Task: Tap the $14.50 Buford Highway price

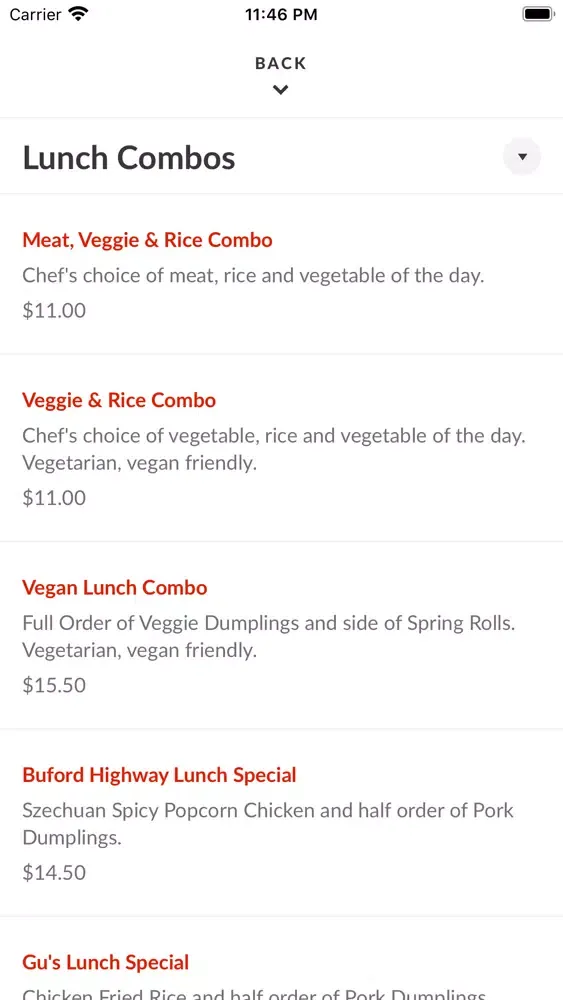Action: [x=54, y=872]
